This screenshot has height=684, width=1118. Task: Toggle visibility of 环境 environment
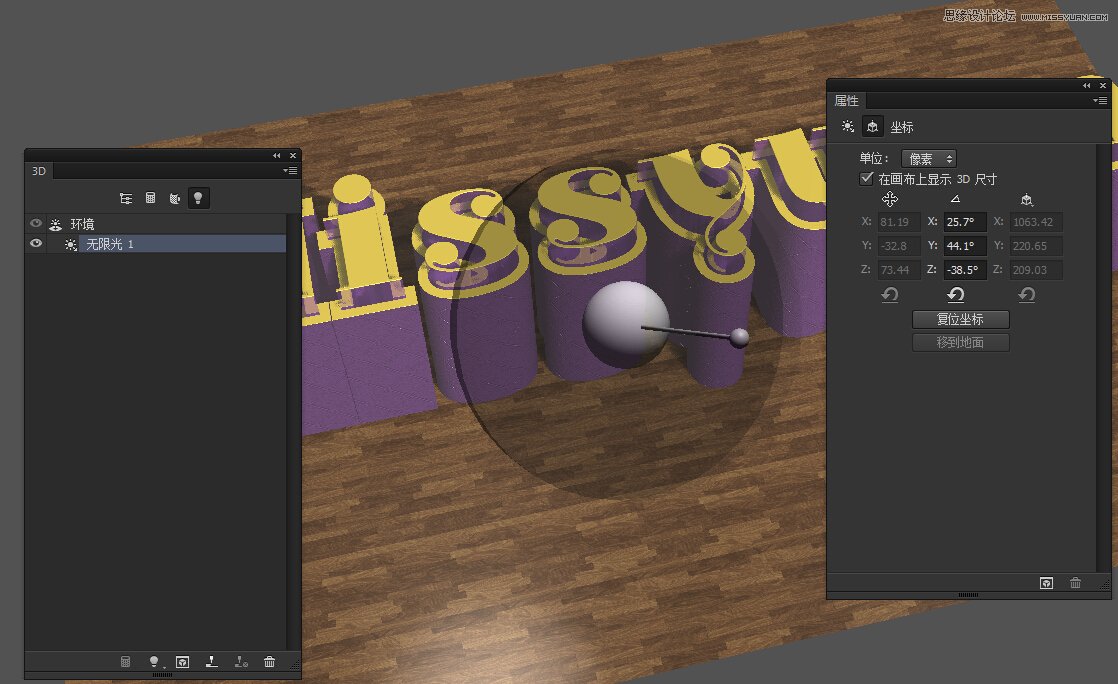pyautogui.click(x=36, y=223)
